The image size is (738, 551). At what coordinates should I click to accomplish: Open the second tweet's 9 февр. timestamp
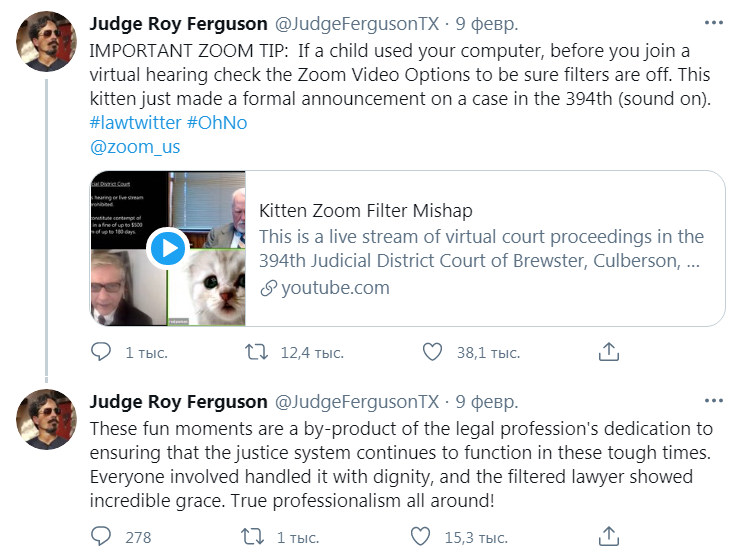(x=487, y=402)
